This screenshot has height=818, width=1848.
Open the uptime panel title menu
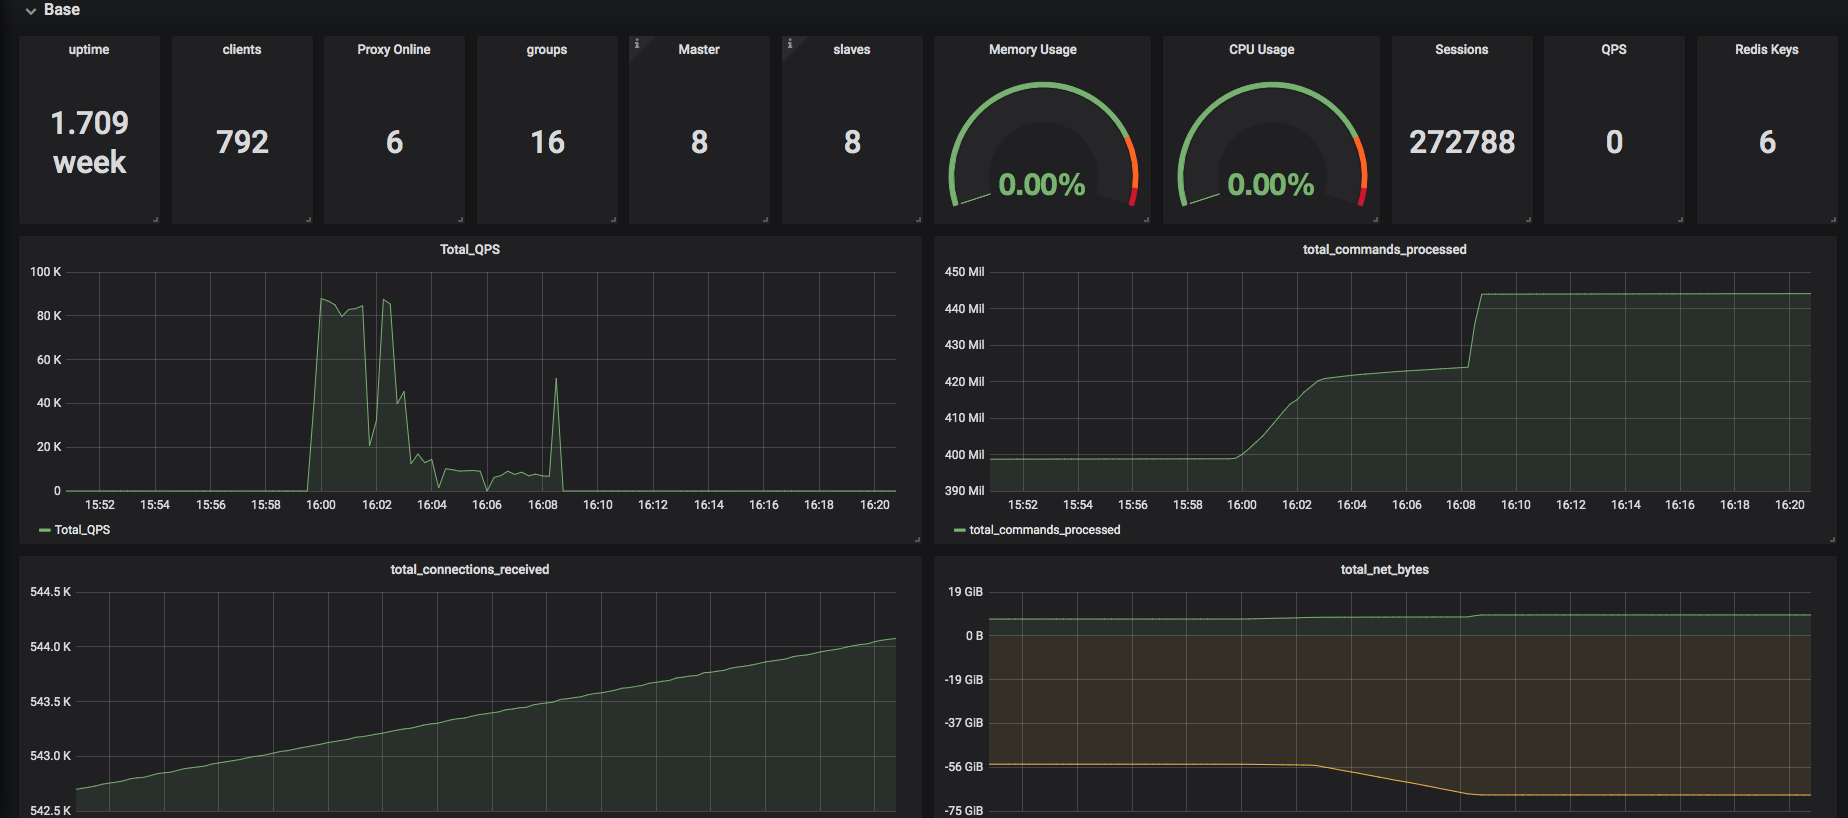(x=89, y=49)
